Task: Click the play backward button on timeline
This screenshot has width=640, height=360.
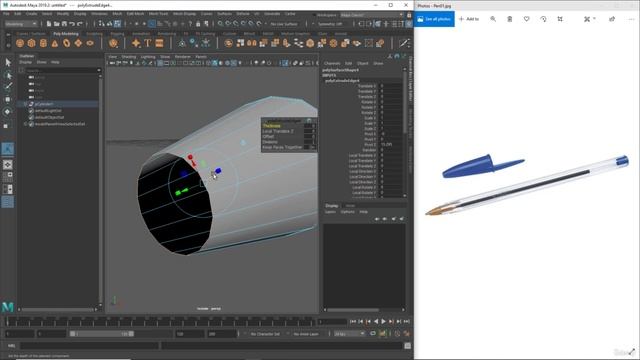Action: tap(376, 322)
